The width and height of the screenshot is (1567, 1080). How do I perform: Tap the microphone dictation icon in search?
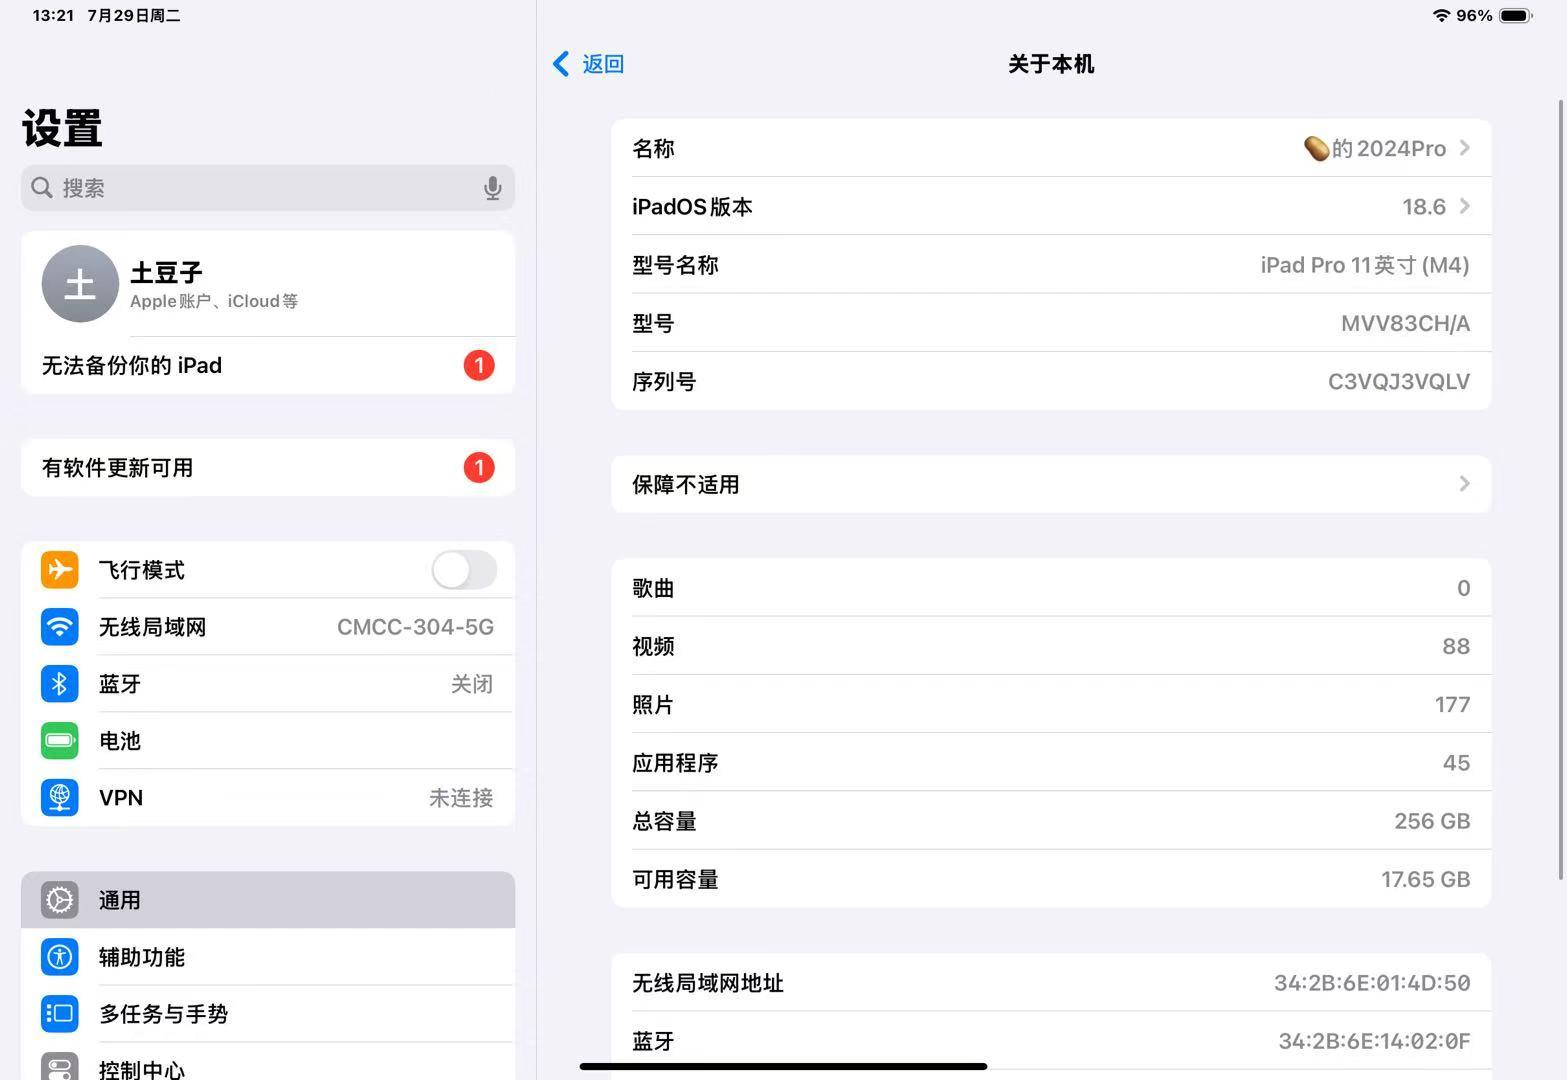coord(492,188)
